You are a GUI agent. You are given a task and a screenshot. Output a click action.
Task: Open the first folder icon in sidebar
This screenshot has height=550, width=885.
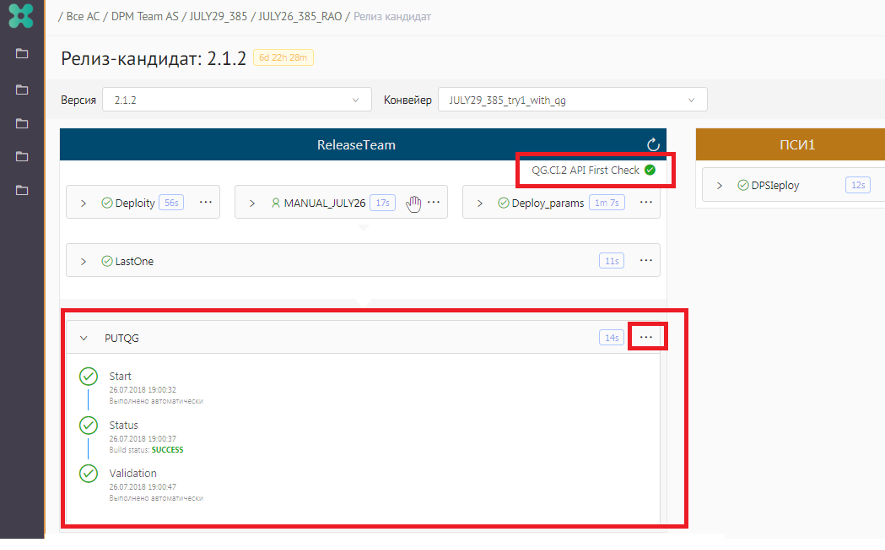22,54
